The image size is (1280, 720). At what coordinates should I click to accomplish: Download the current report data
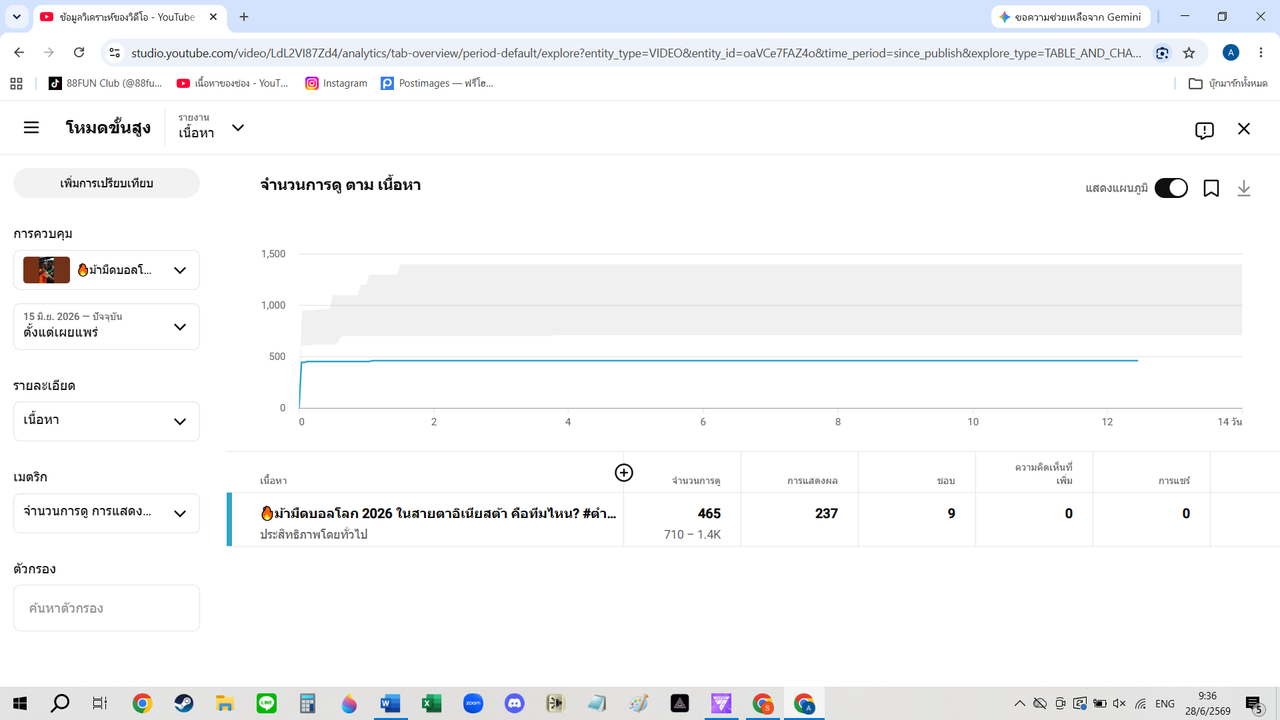[x=1244, y=188]
